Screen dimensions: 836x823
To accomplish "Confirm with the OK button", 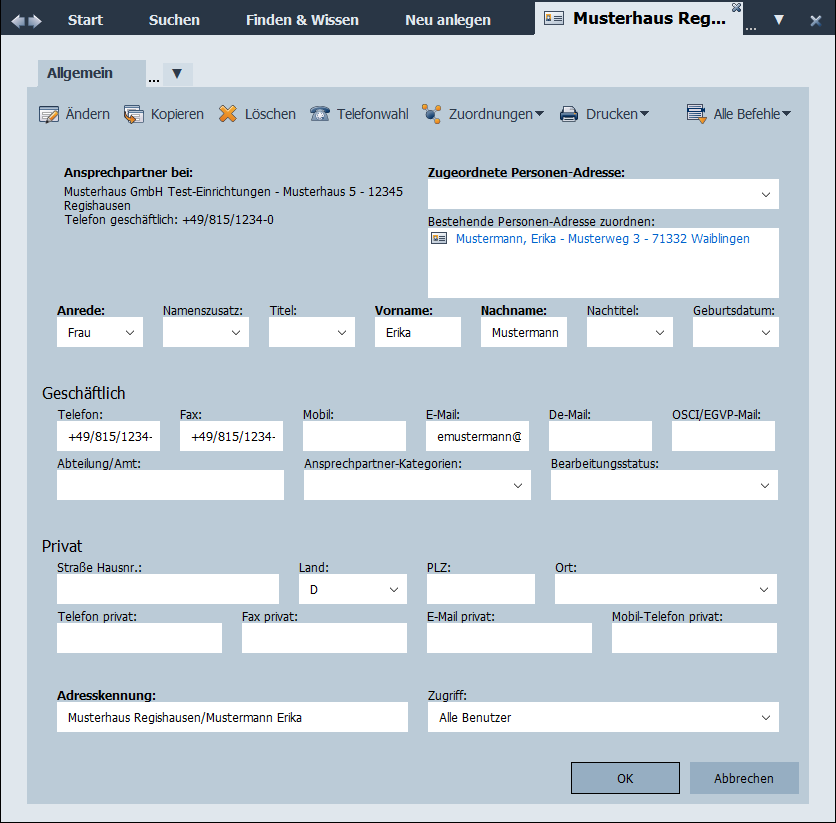I will pyautogui.click(x=625, y=778).
